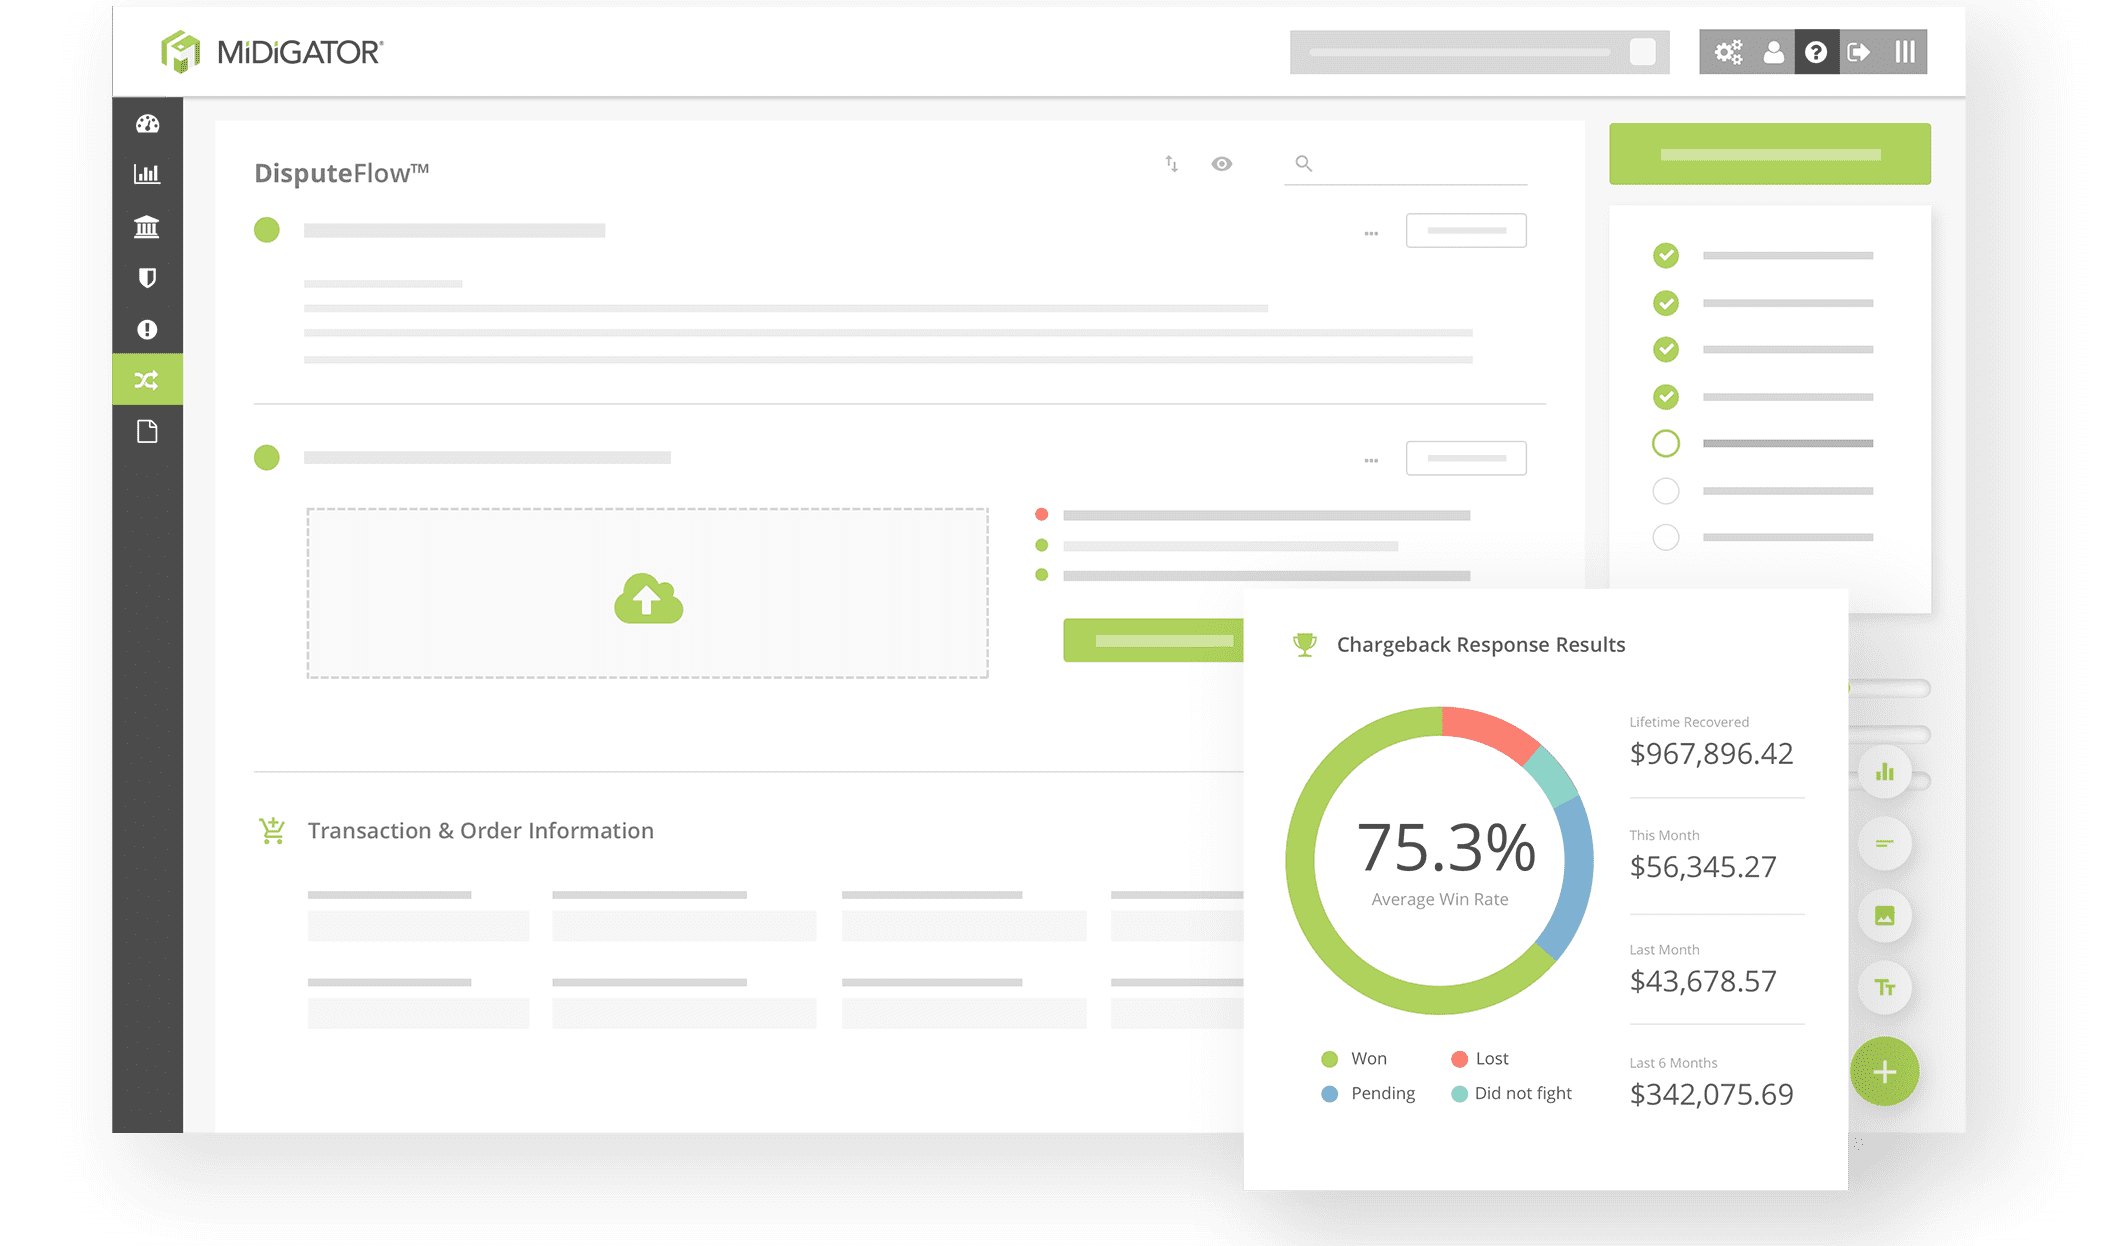This screenshot has width=2122, height=1246.
Task: Open the second section's ellipsis menu
Action: click(x=1371, y=461)
